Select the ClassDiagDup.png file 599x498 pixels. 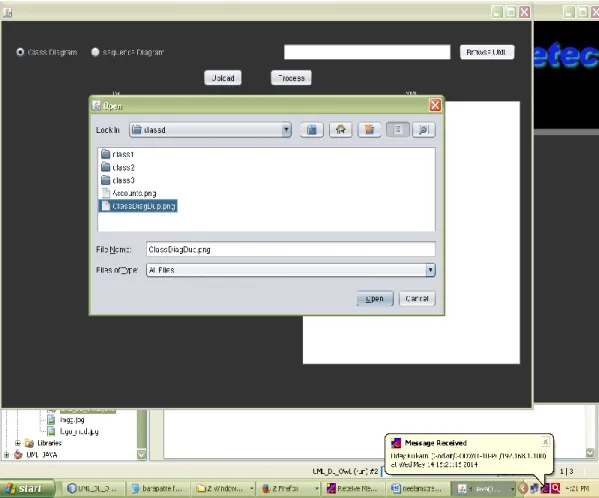[138, 206]
